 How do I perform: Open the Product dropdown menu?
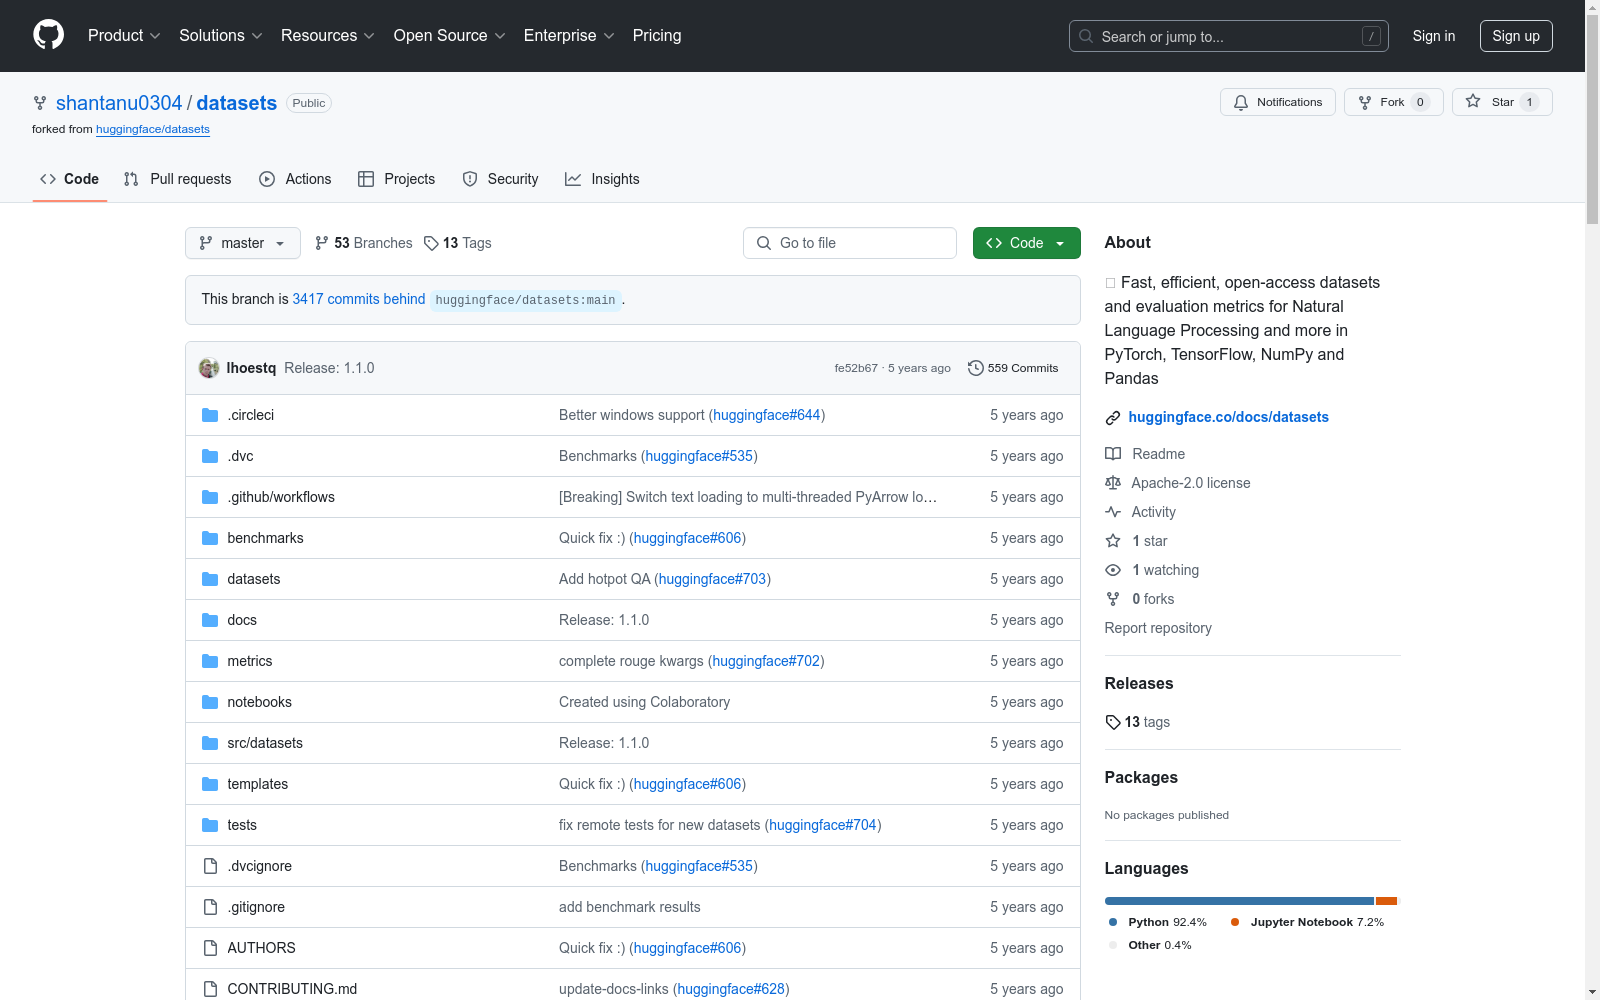click(x=124, y=35)
